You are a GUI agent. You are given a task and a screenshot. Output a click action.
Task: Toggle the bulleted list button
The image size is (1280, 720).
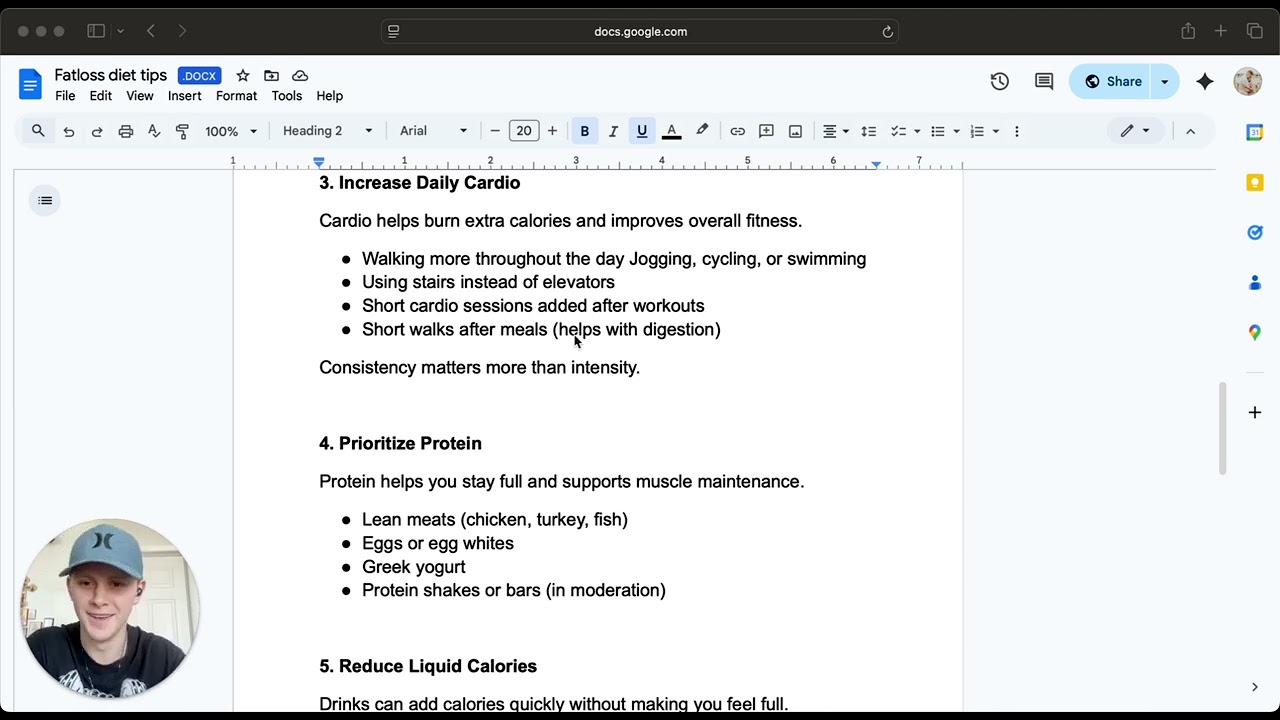[938, 131]
